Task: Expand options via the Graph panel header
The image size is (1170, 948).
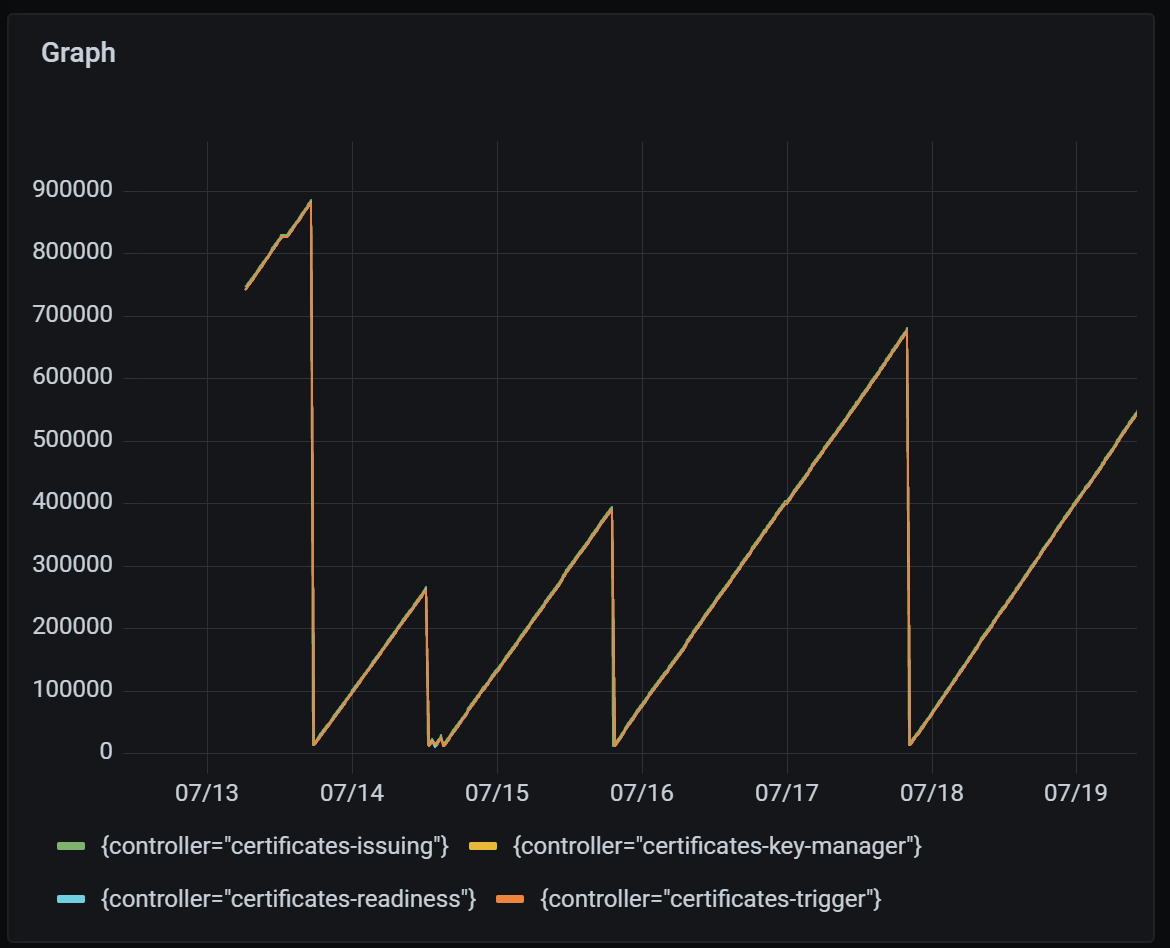Action: [80, 53]
